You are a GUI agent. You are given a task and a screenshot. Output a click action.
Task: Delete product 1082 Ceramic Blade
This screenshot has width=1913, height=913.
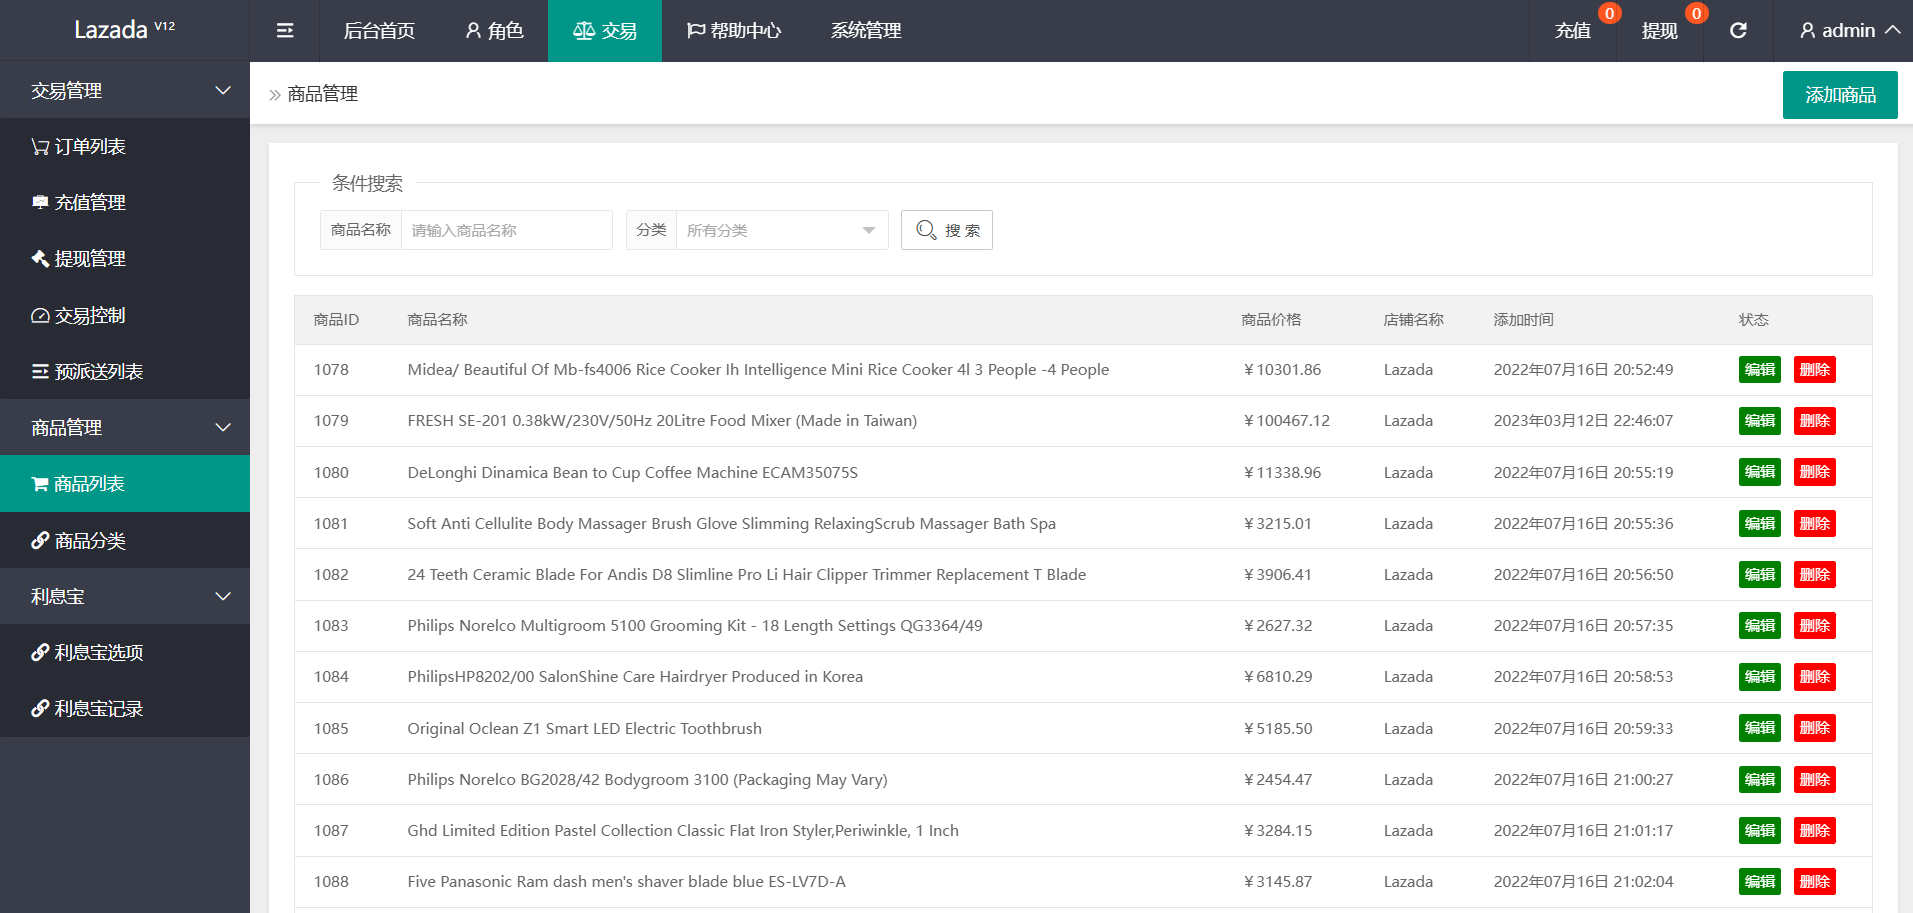(x=1815, y=575)
